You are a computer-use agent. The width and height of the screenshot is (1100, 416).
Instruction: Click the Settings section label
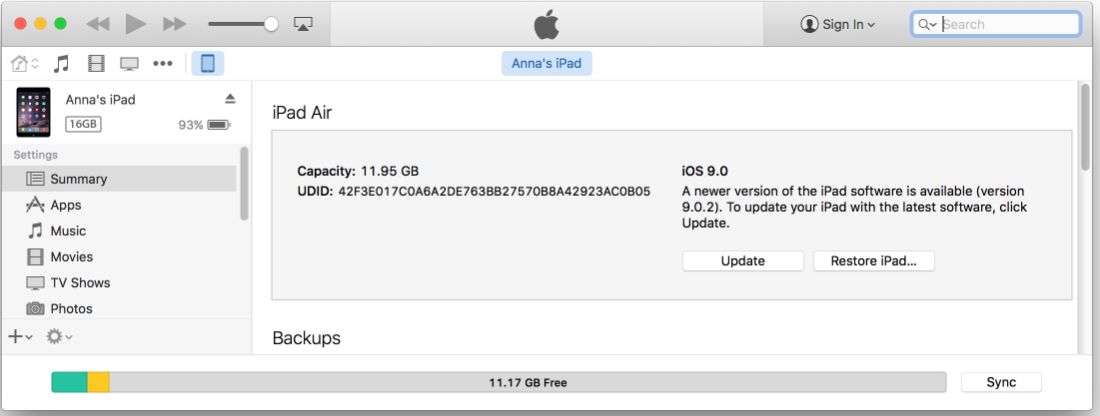pyautogui.click(x=36, y=154)
